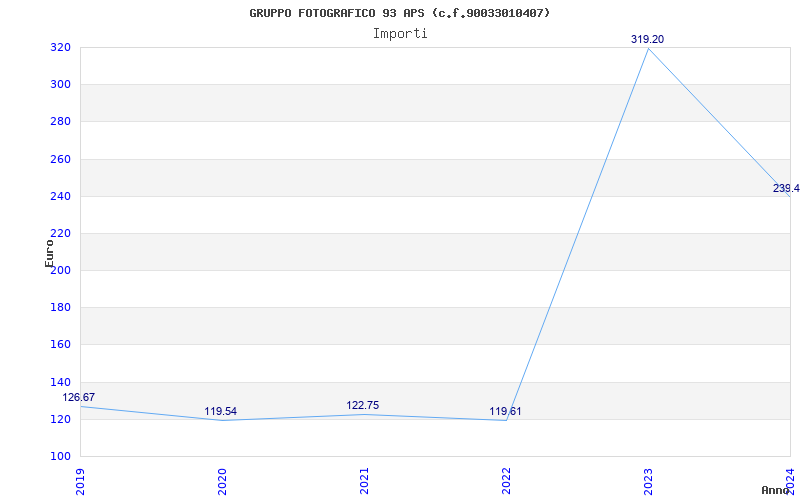The height and width of the screenshot is (500, 800).
Task: Click the 2022 x-axis label
Action: [506, 481]
